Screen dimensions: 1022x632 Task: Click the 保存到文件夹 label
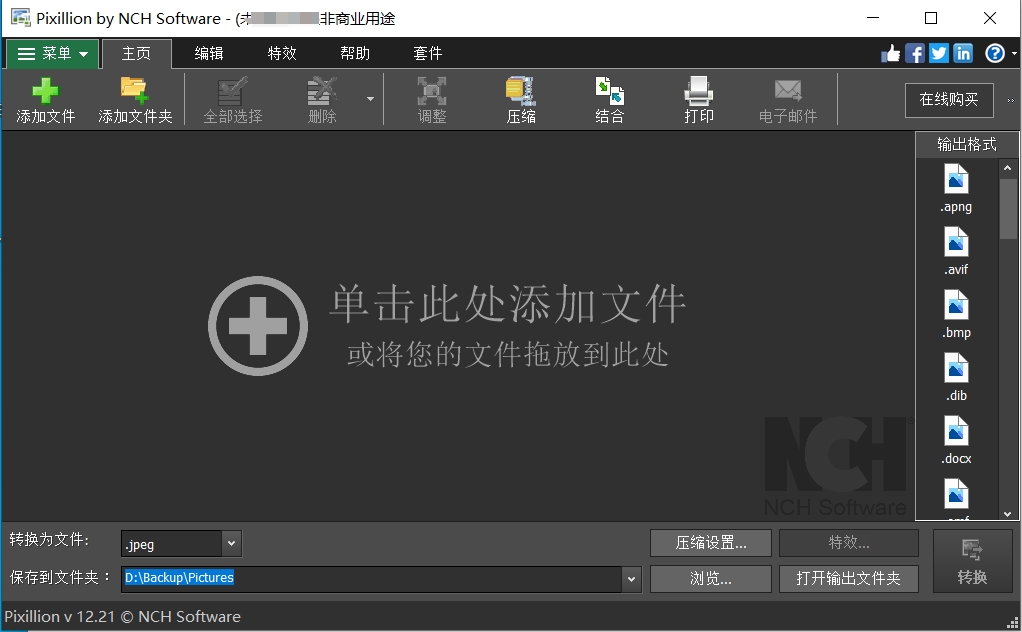tap(60, 577)
